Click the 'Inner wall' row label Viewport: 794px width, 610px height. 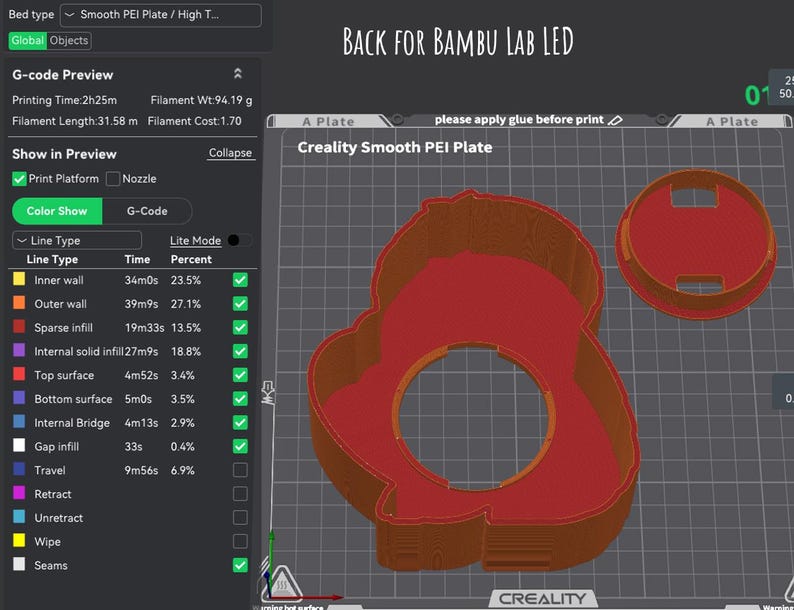click(x=59, y=280)
